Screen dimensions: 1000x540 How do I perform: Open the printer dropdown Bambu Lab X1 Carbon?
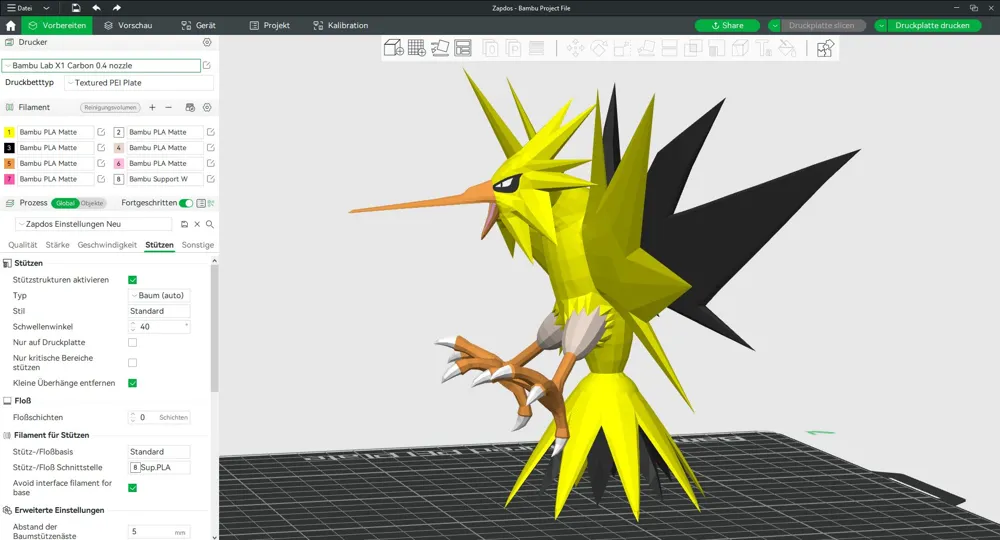[x=101, y=66]
